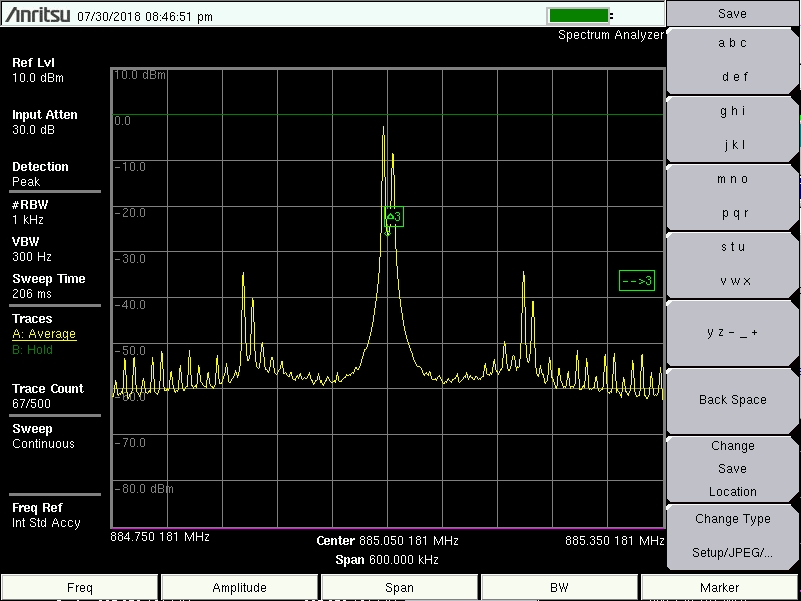Click the green "-->3" delta marker indicator

click(638, 281)
